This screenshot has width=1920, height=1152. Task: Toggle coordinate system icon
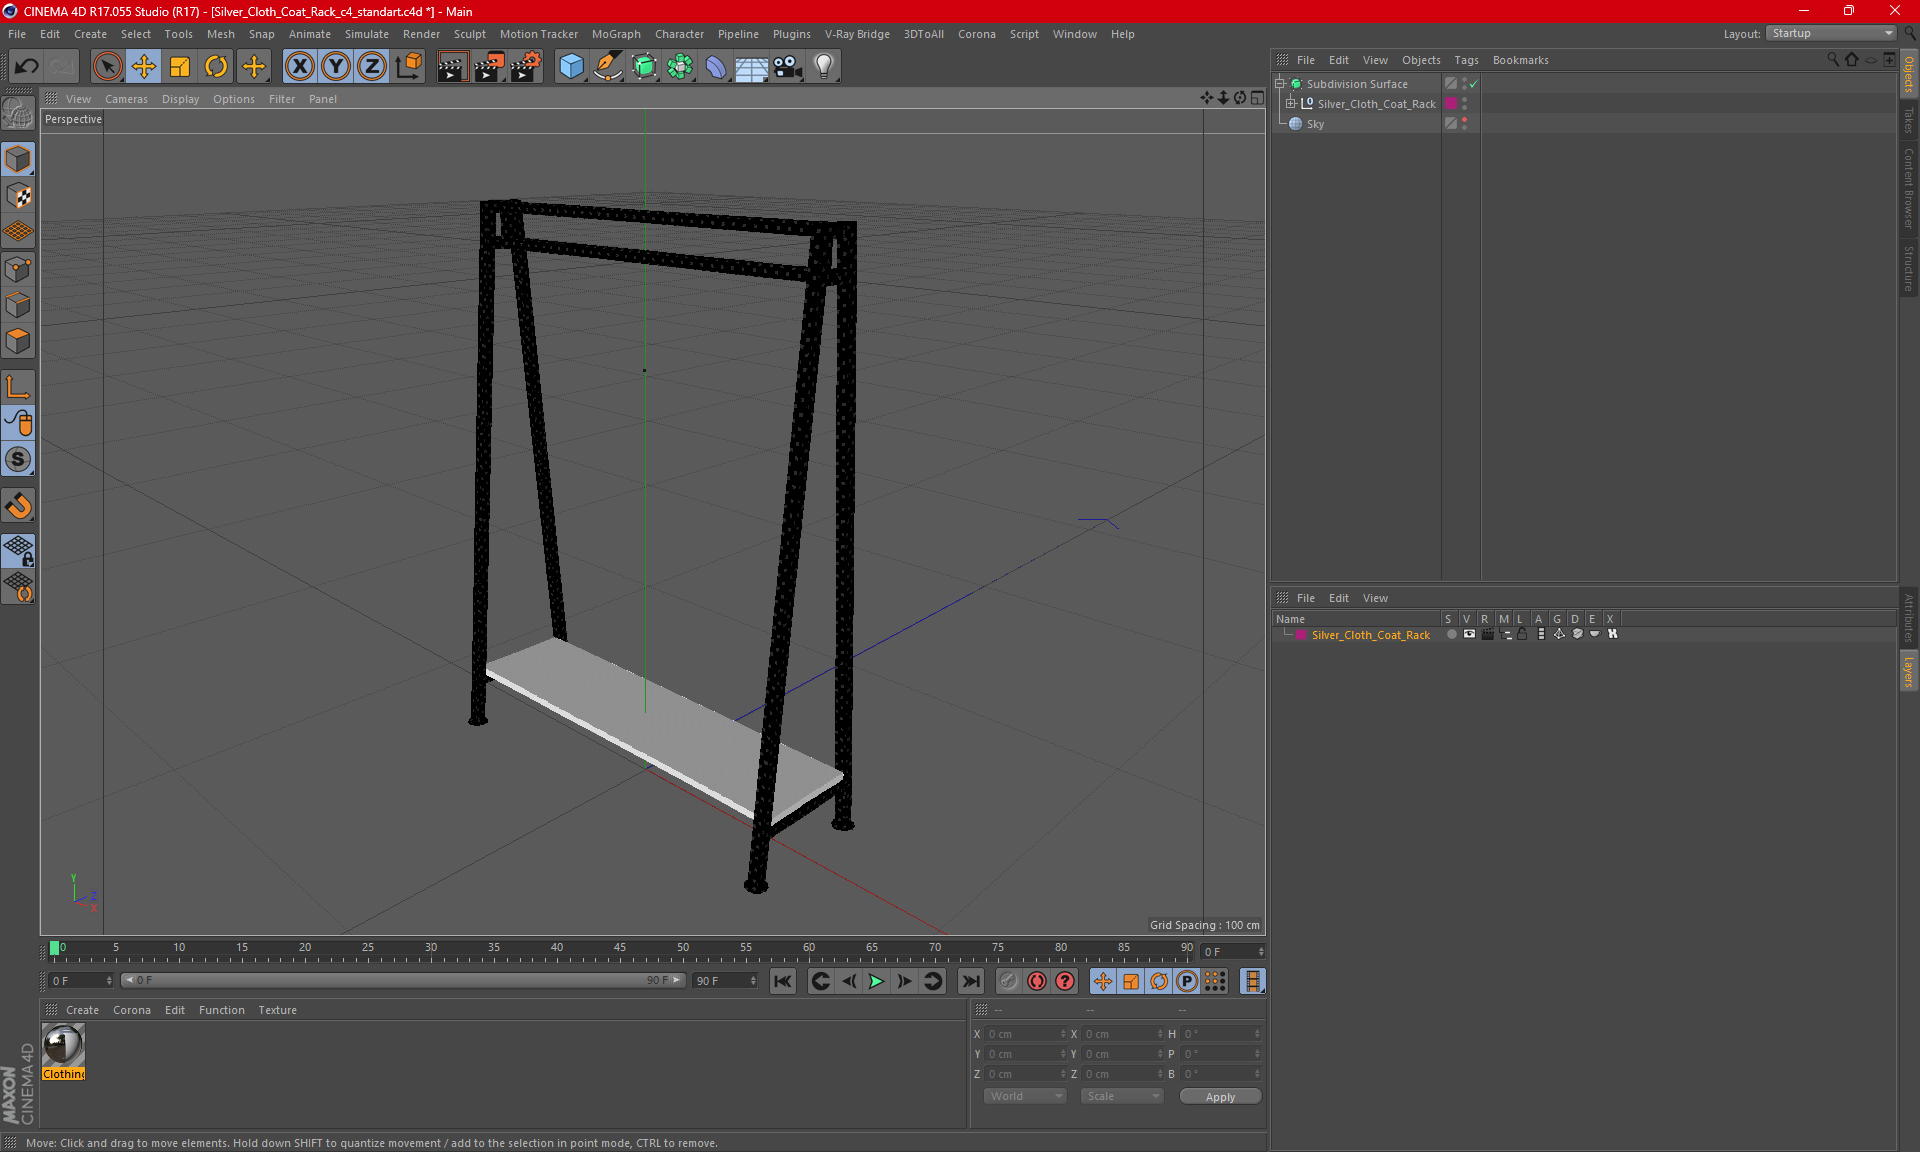[408, 67]
